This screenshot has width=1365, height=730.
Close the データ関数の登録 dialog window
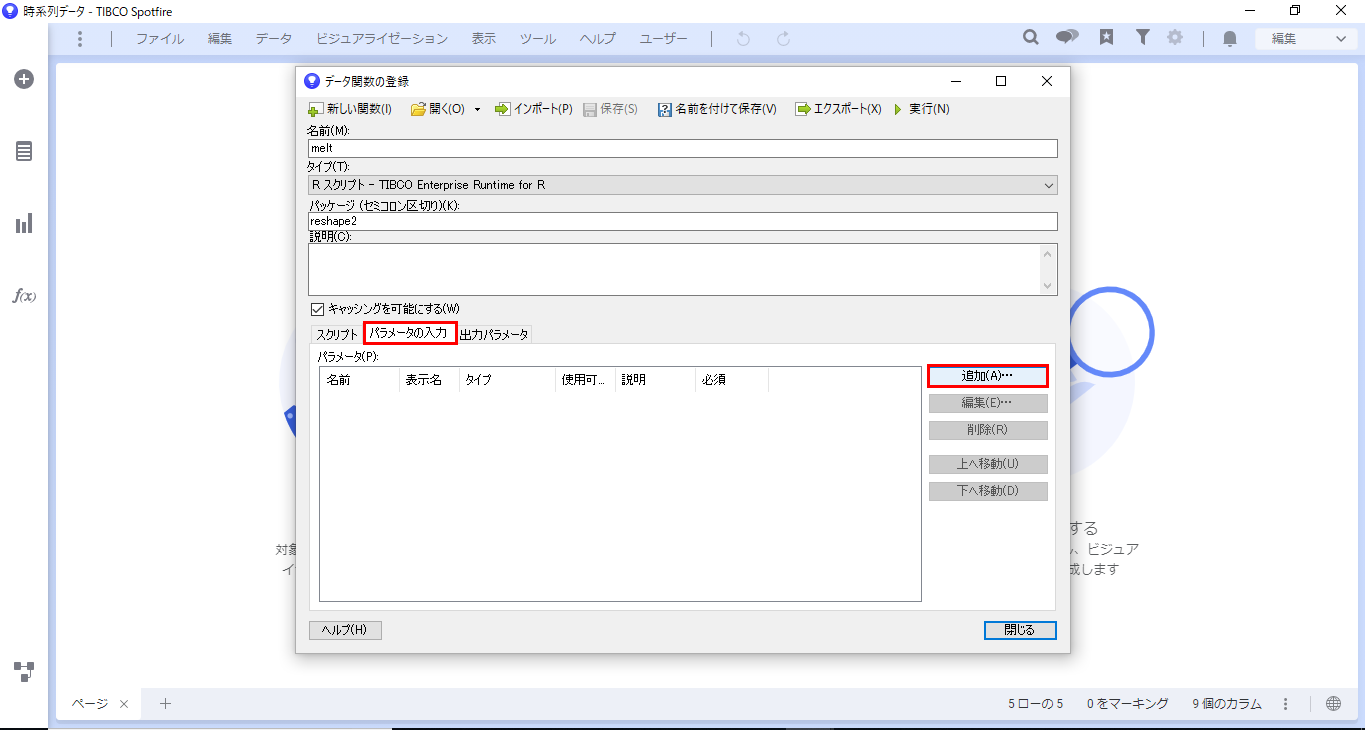[x=1046, y=82]
